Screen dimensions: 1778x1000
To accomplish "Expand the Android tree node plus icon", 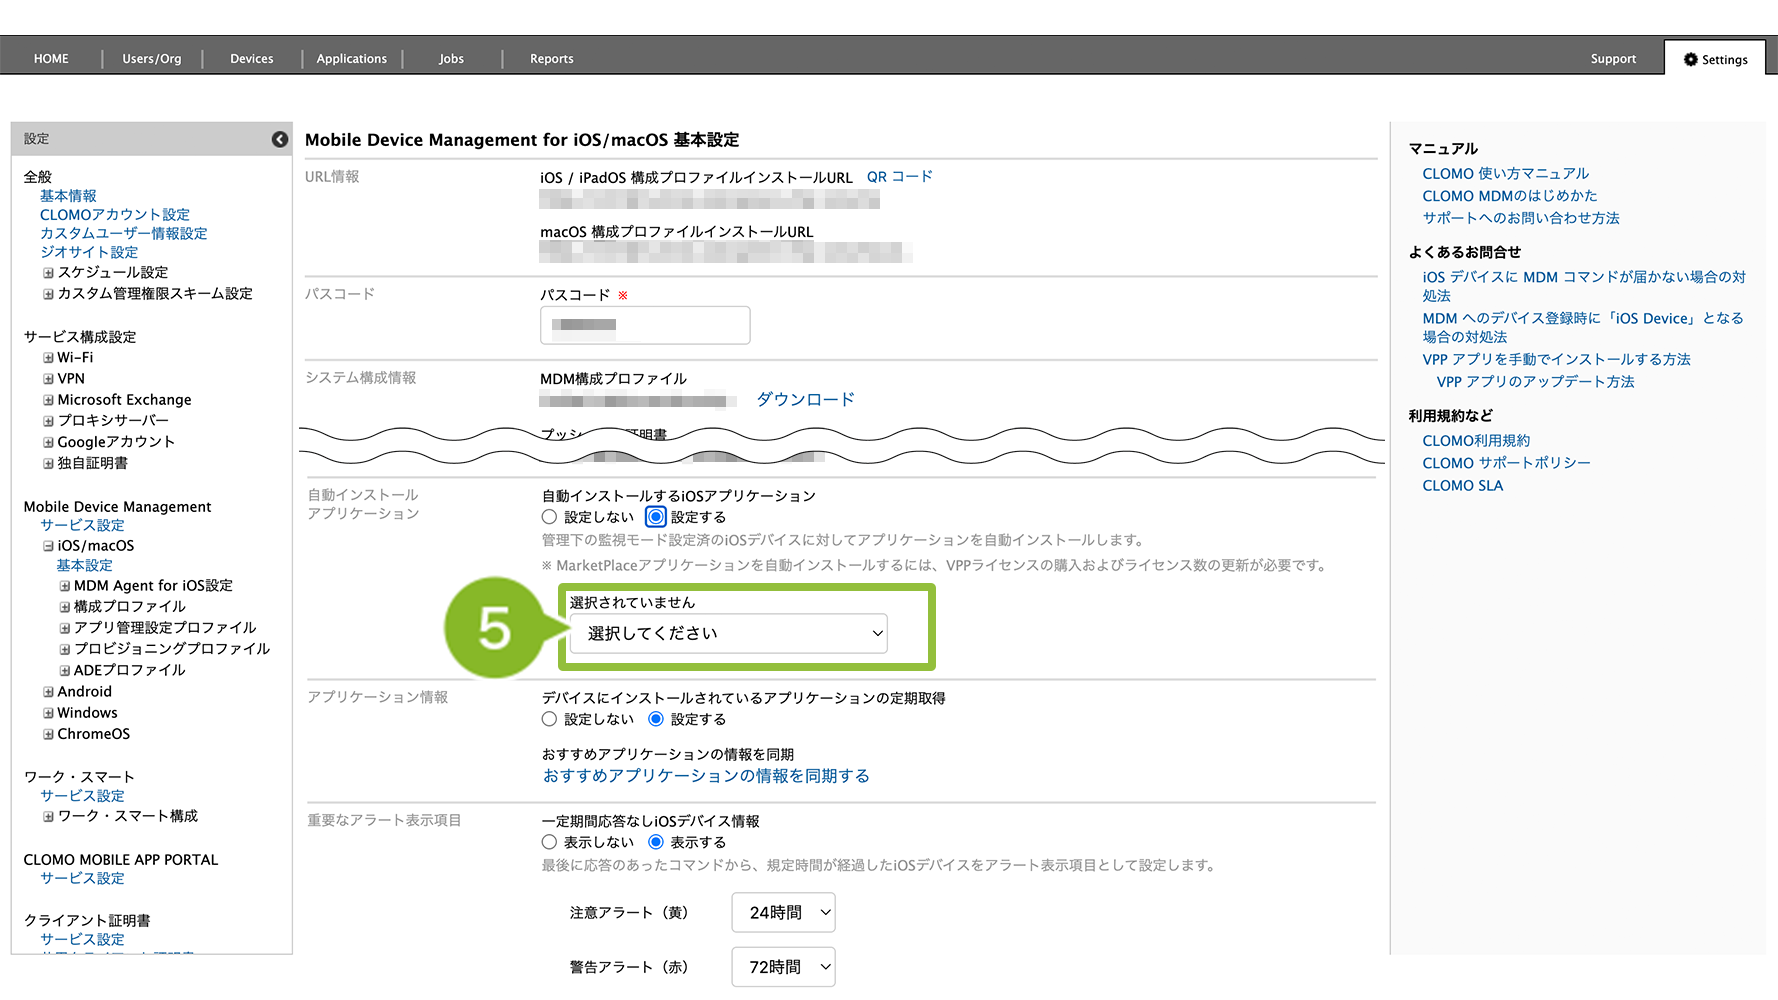I will (x=48, y=692).
